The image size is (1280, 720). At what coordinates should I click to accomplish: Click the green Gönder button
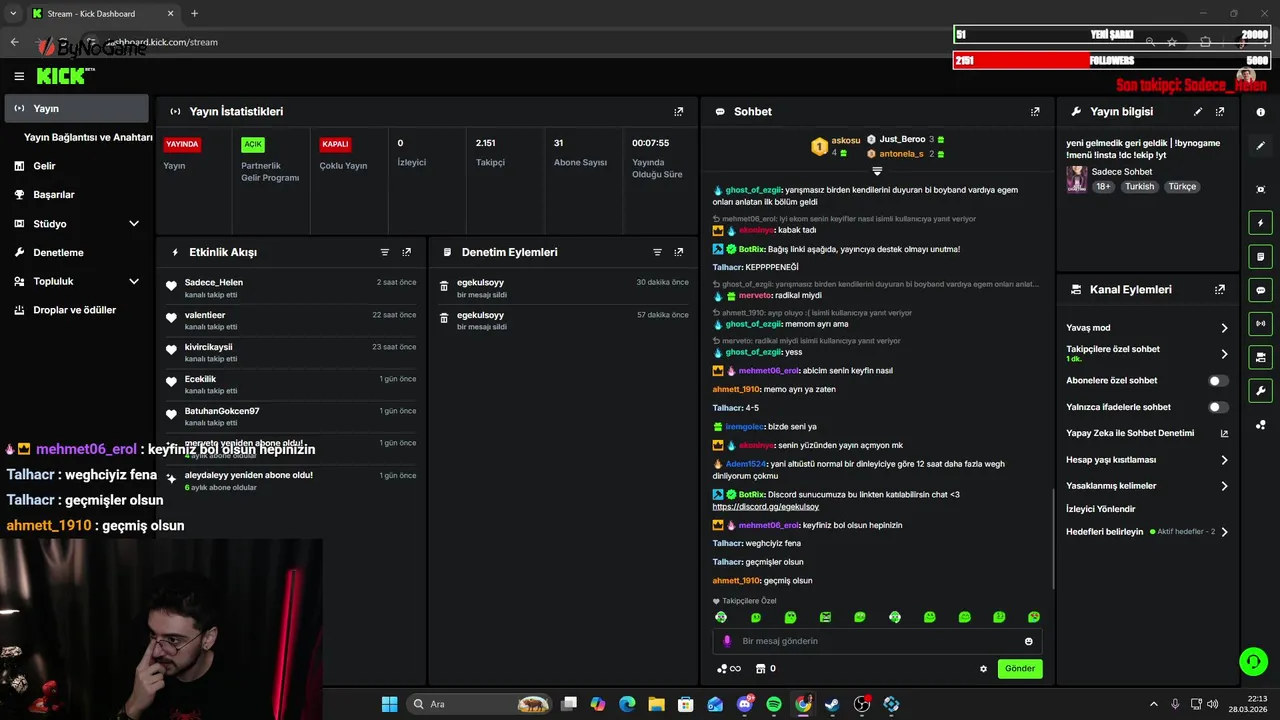tap(1020, 669)
